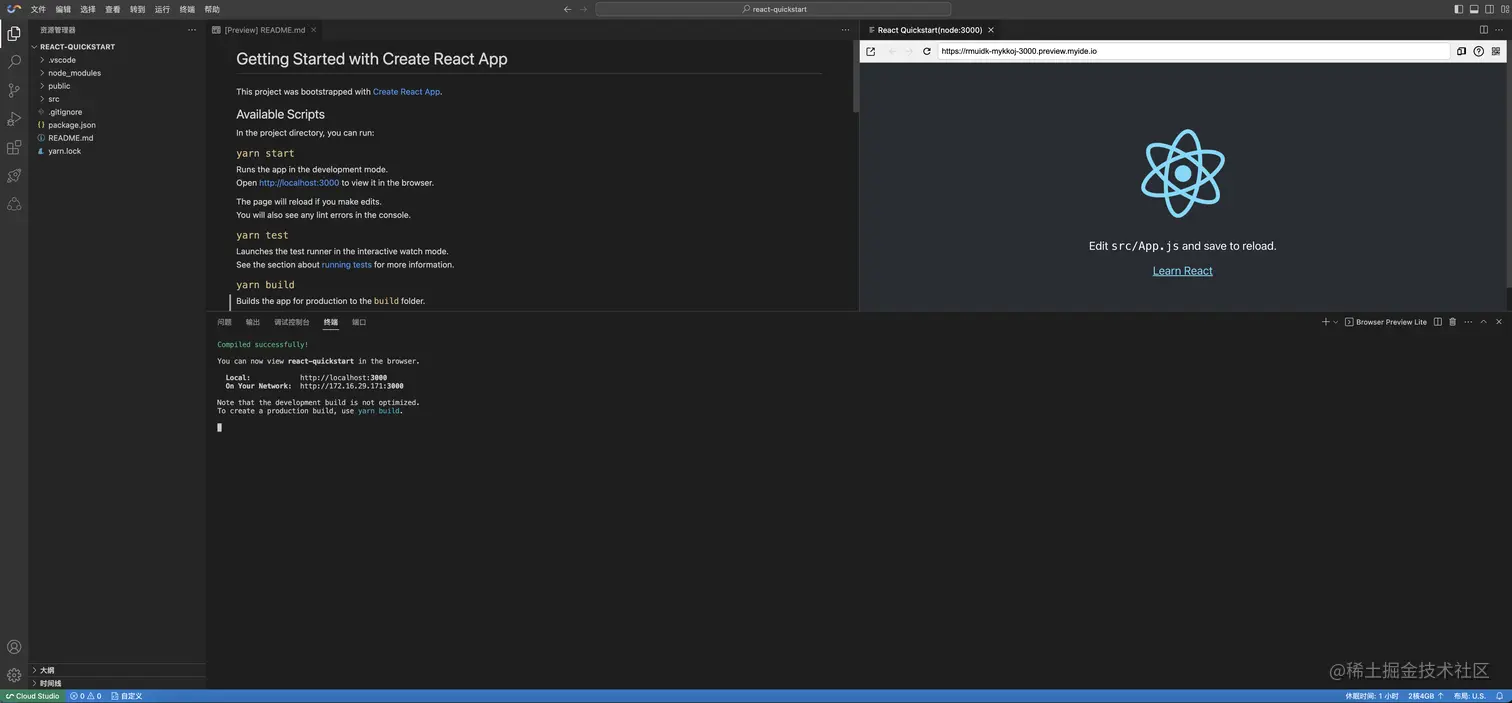Click the Explorer panel more-actions ellipsis
1512x703 pixels.
point(192,30)
